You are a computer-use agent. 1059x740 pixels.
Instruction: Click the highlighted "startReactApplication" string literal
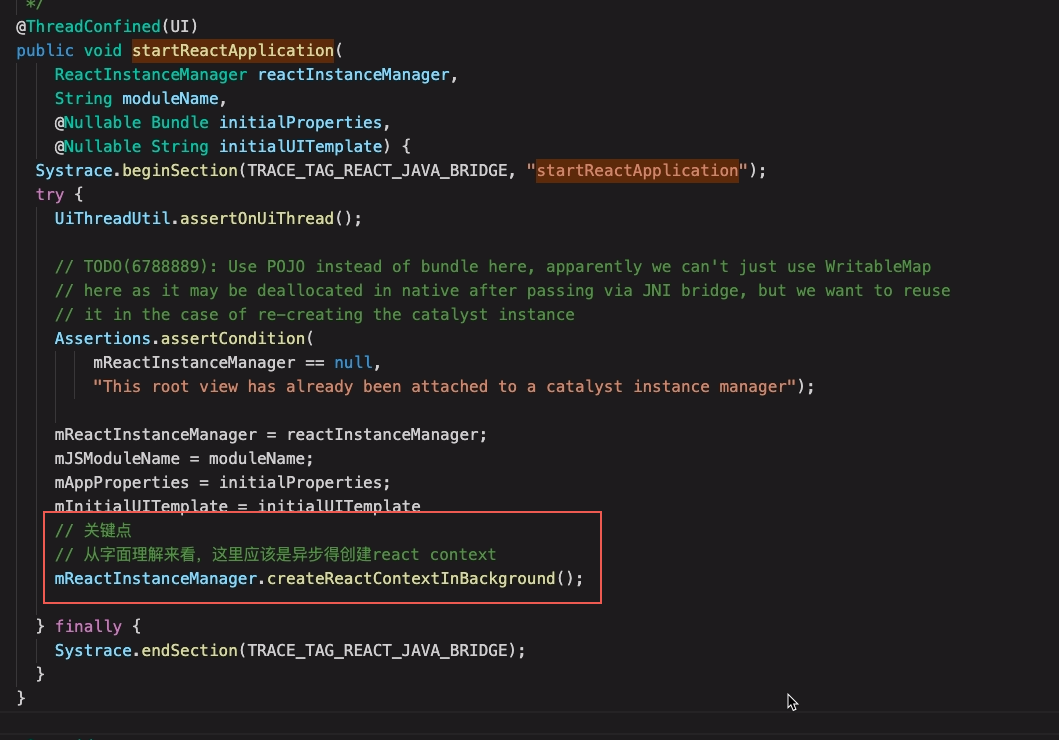click(x=637, y=170)
